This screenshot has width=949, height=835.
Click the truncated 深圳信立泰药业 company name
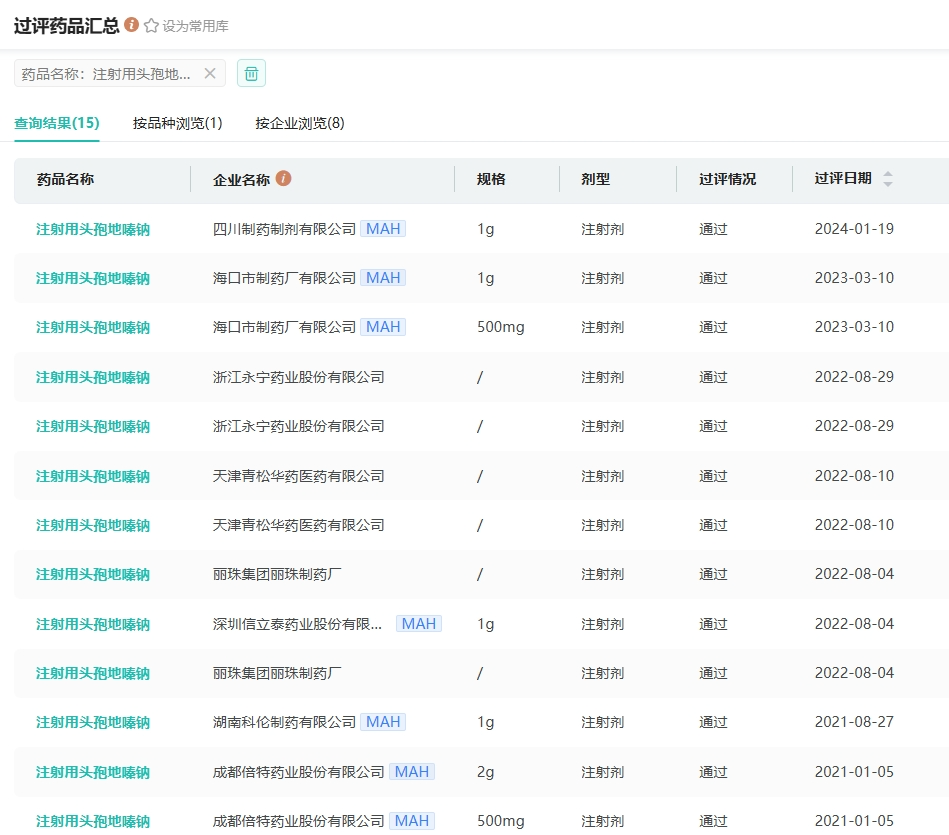(x=297, y=624)
